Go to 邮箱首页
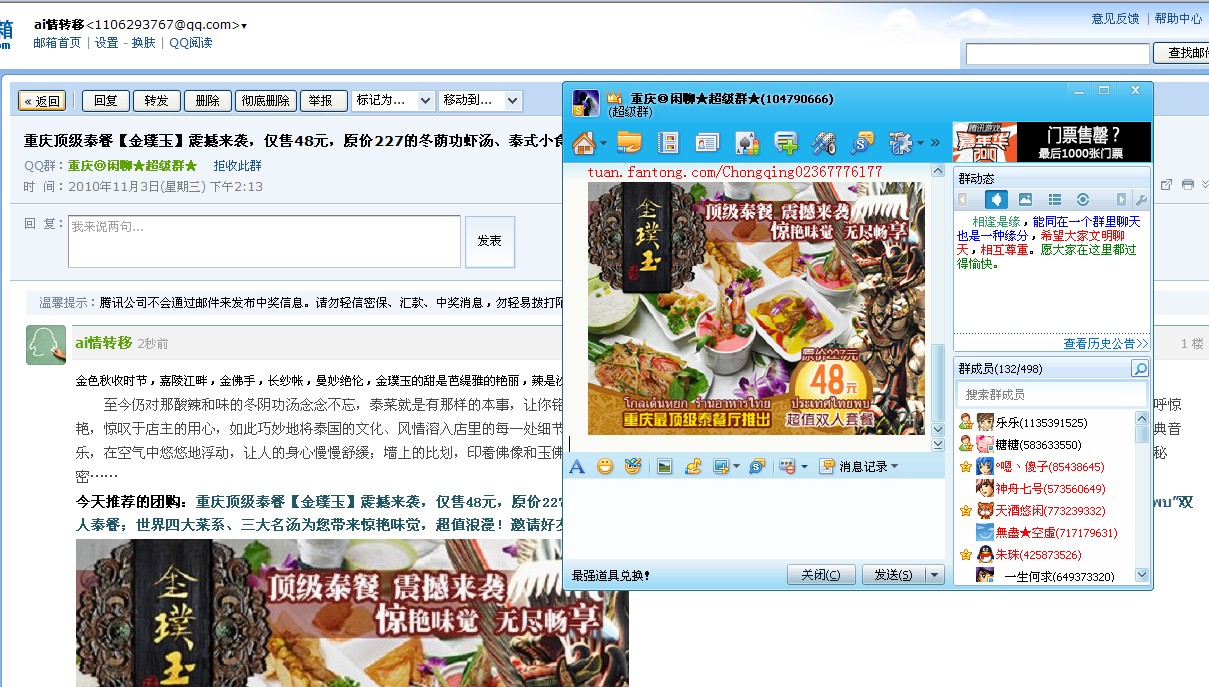 click(x=57, y=43)
